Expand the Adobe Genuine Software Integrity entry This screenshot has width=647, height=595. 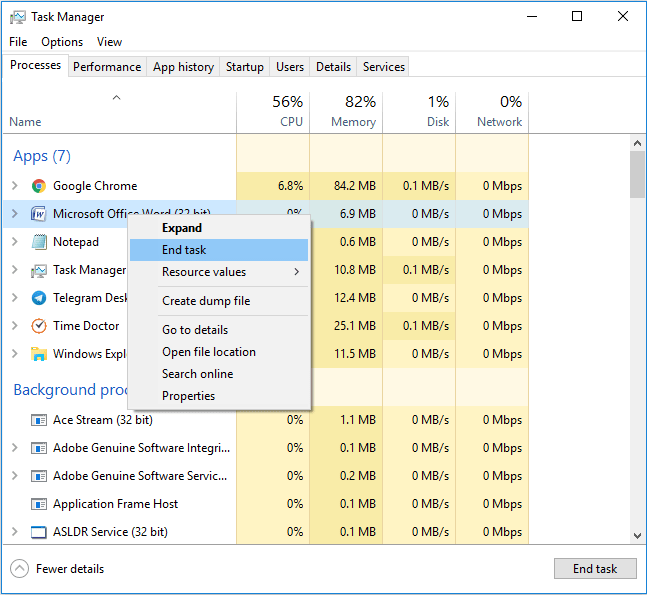15,448
